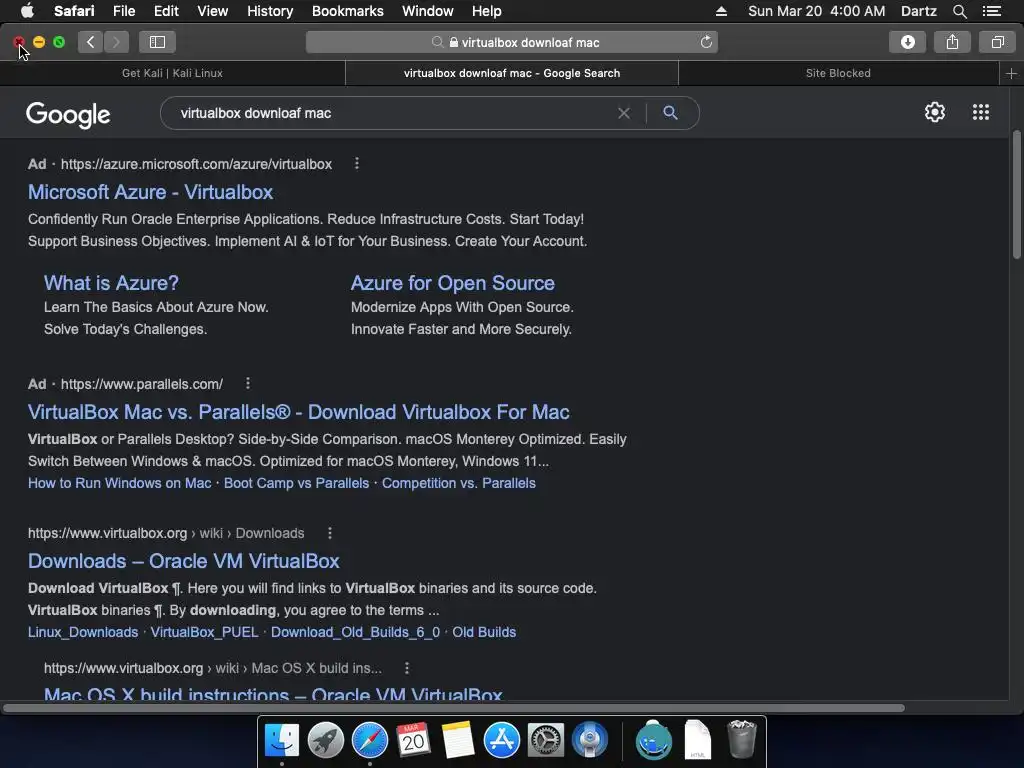Open the History menu
The image size is (1024, 768).
[270, 11]
